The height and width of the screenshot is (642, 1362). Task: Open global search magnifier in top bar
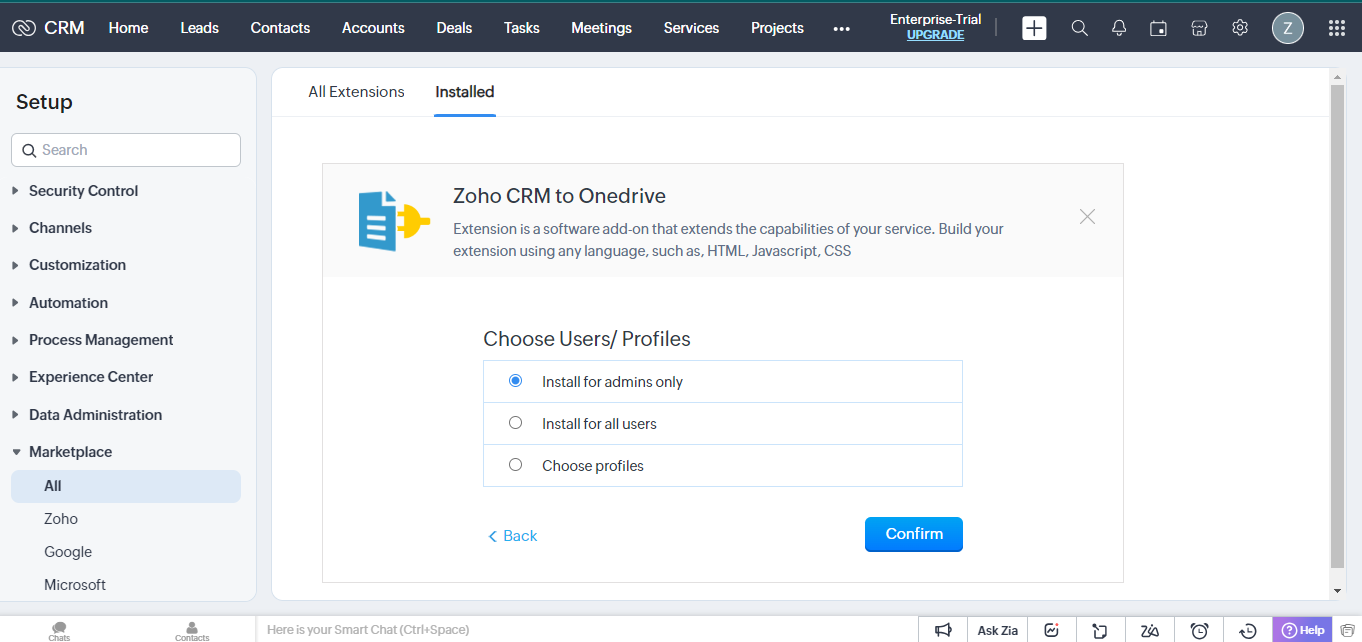point(1079,28)
